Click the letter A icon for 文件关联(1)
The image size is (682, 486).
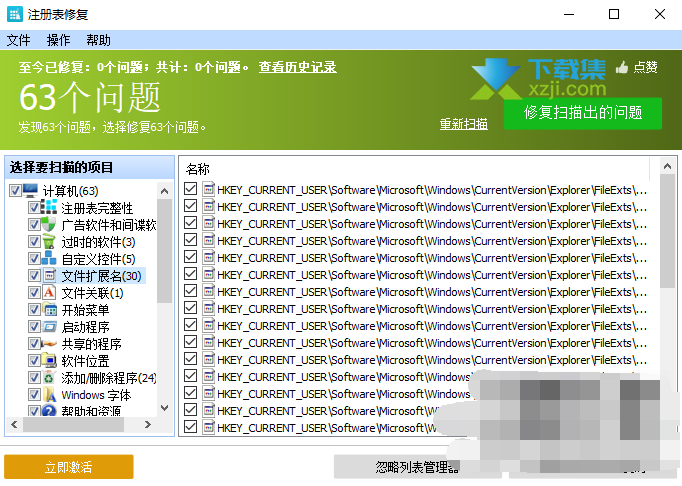[49, 292]
